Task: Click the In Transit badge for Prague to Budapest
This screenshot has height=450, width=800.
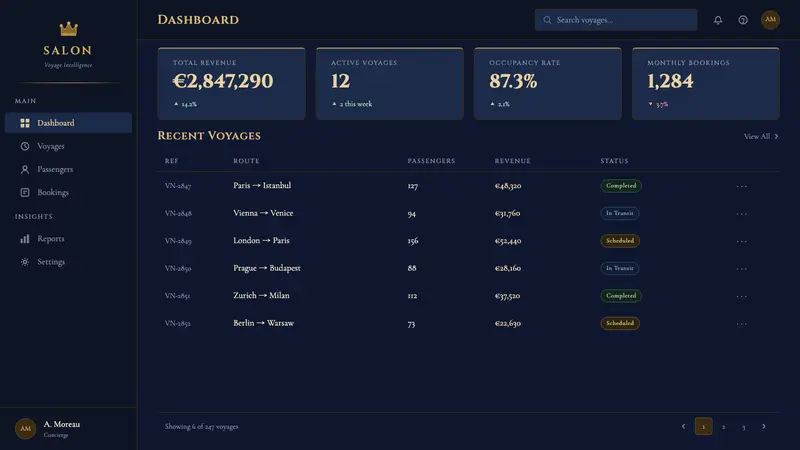Action: click(x=620, y=268)
